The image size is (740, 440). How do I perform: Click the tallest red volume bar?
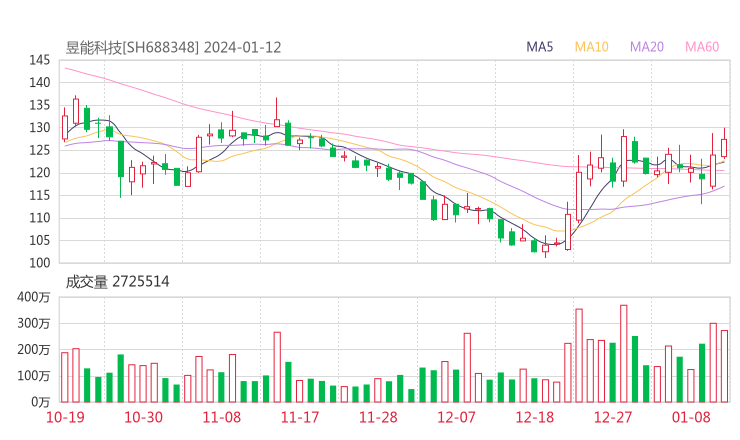623,352
